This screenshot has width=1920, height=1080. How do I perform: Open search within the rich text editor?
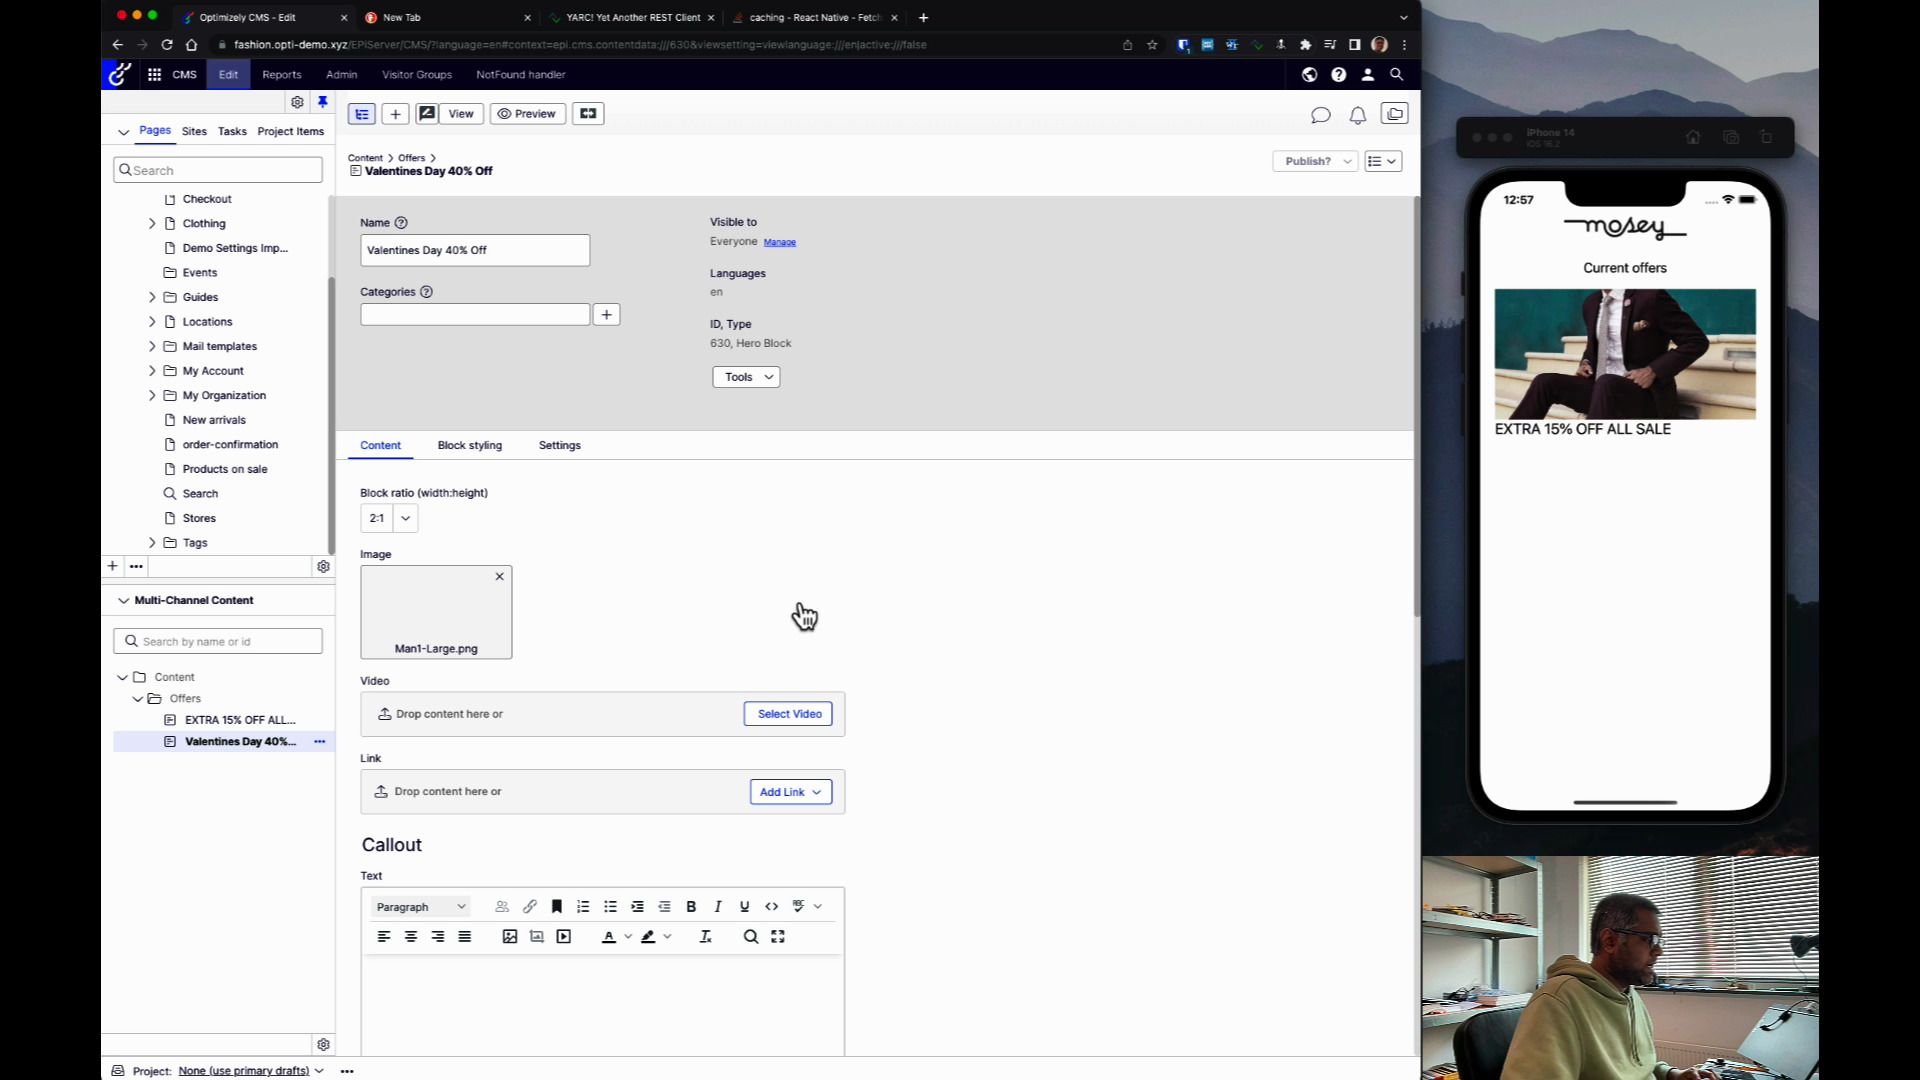pos(750,936)
